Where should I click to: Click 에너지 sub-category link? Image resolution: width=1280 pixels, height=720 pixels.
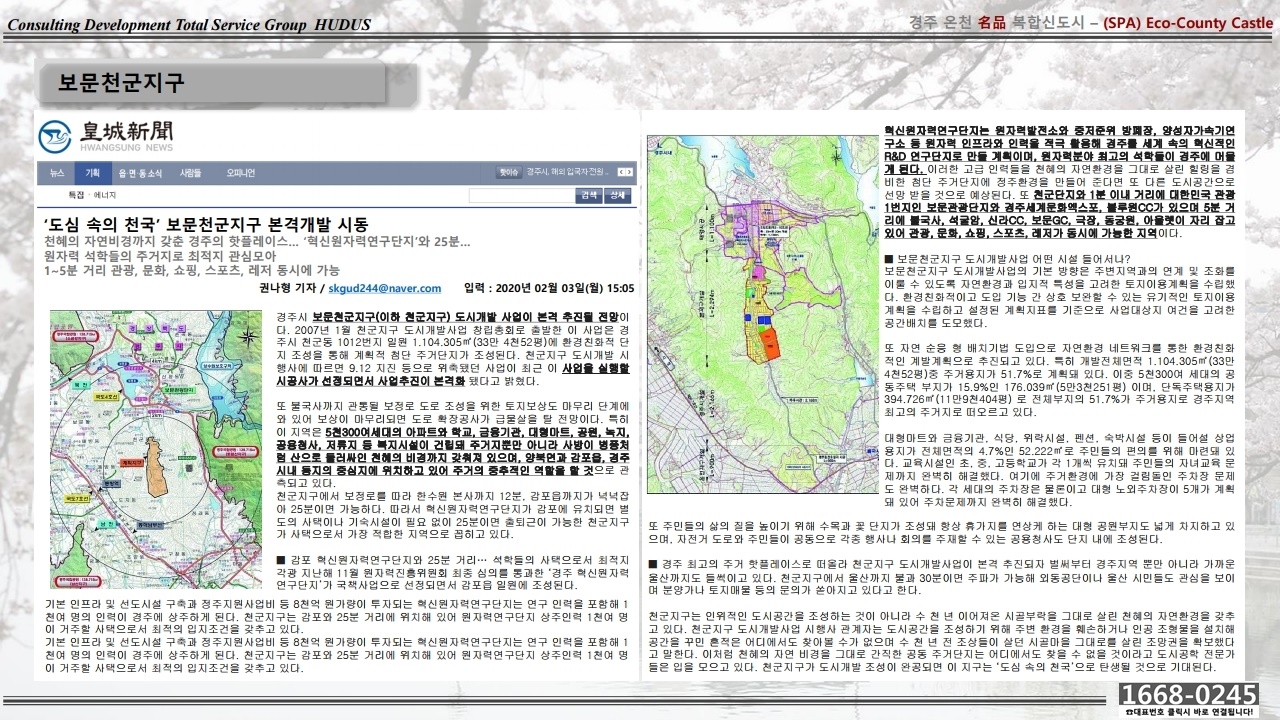(x=105, y=194)
